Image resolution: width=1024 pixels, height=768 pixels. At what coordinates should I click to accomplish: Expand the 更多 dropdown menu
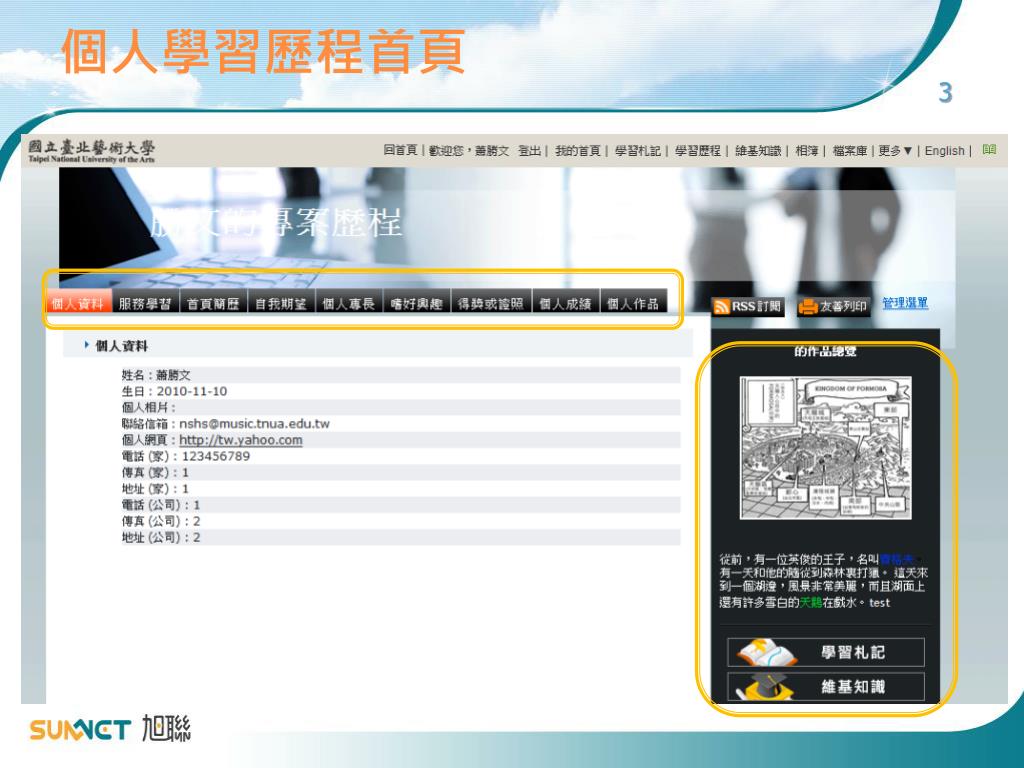click(x=895, y=151)
